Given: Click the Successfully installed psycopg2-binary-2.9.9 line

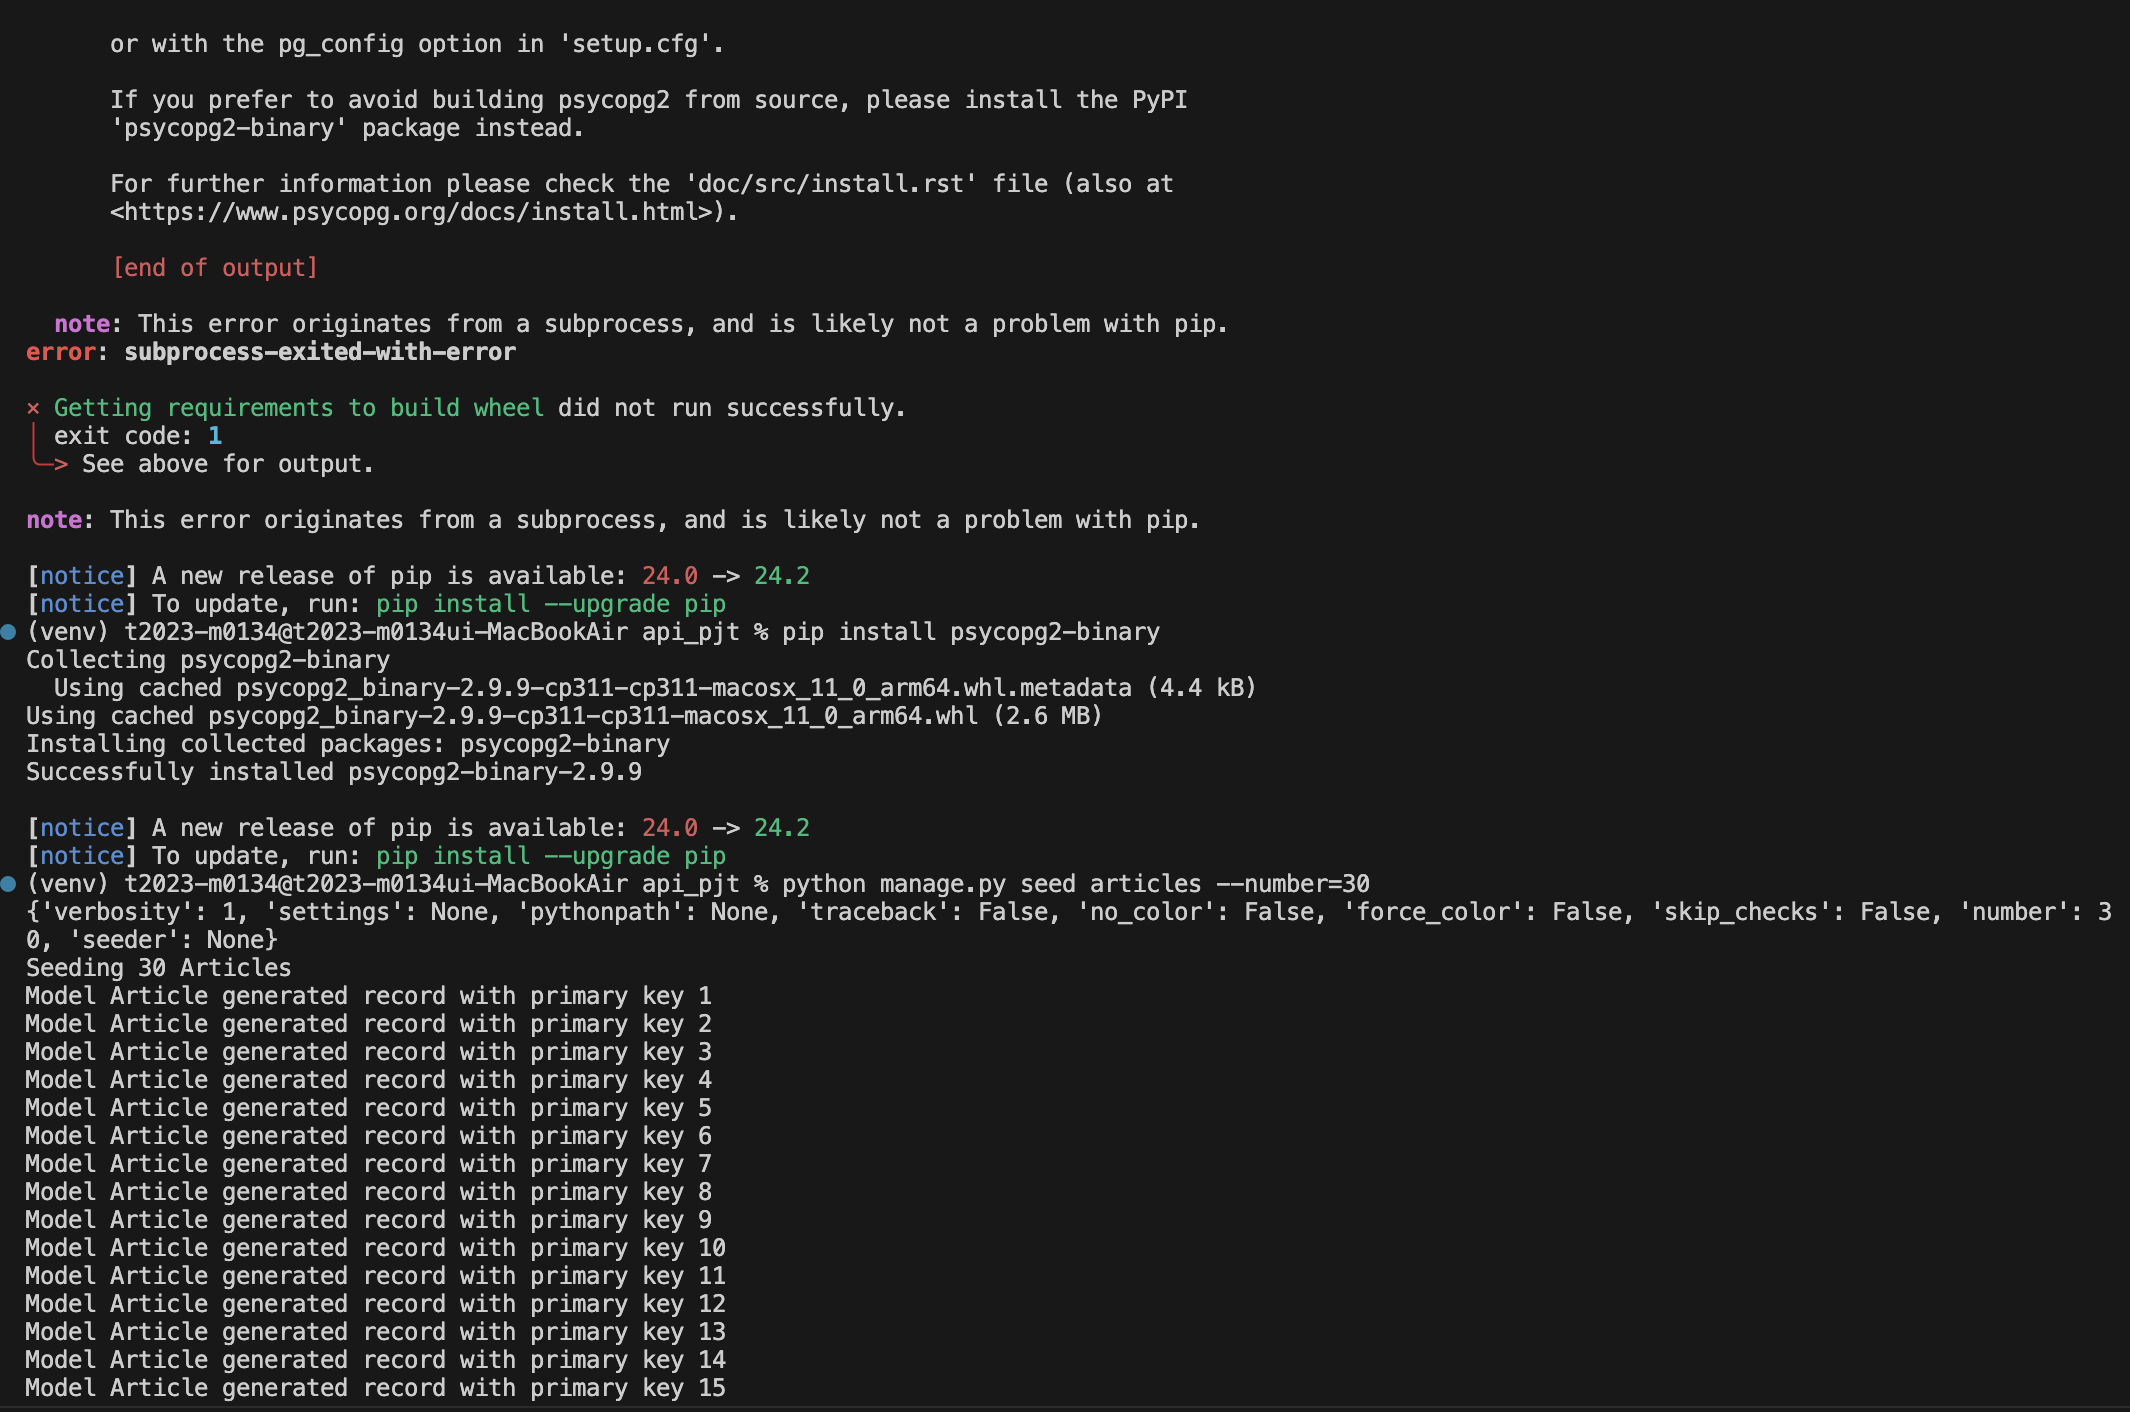Looking at the screenshot, I should click(x=333, y=772).
